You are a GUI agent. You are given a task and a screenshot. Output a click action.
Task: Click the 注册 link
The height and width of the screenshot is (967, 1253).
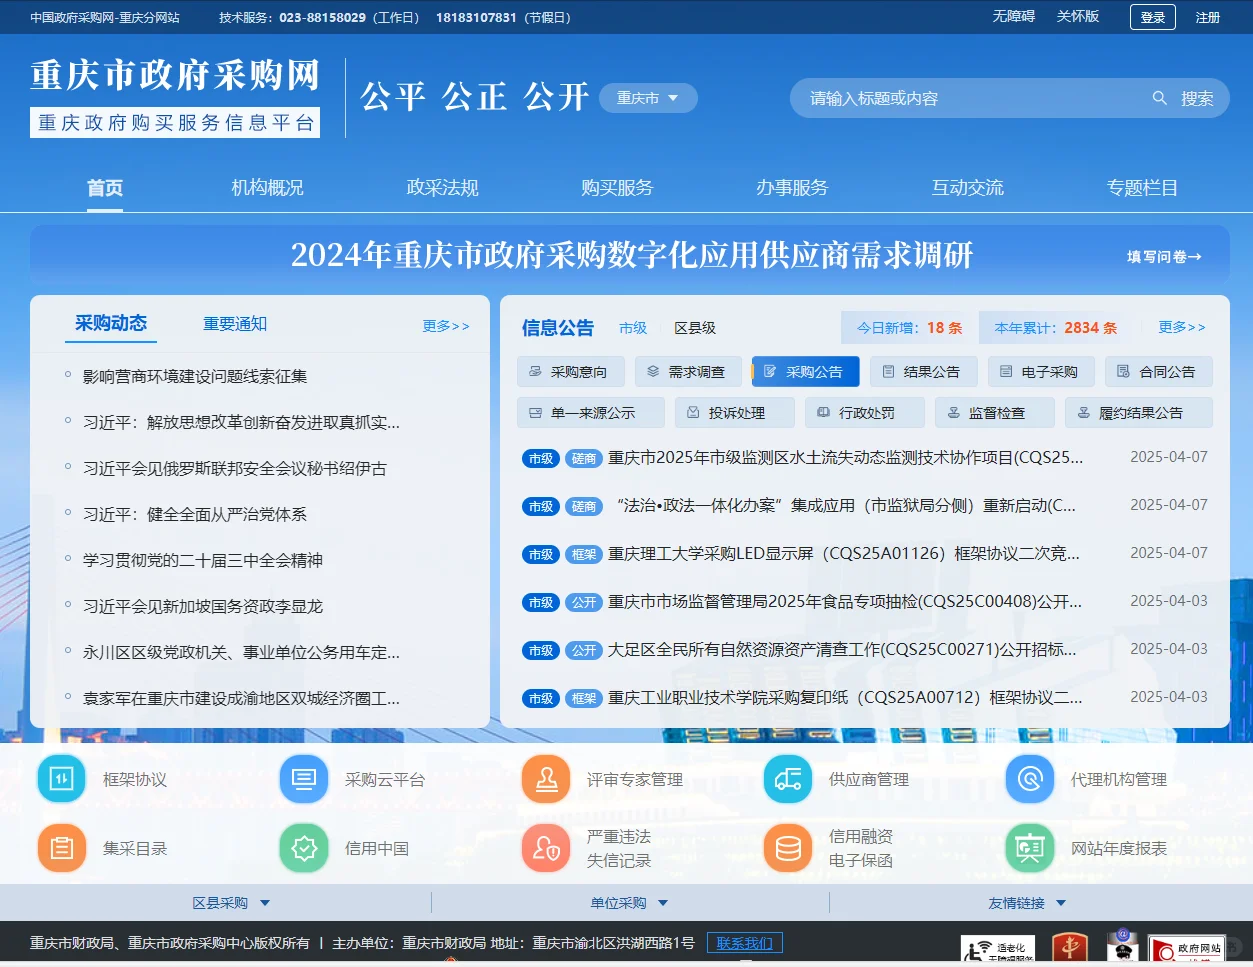click(x=1208, y=17)
